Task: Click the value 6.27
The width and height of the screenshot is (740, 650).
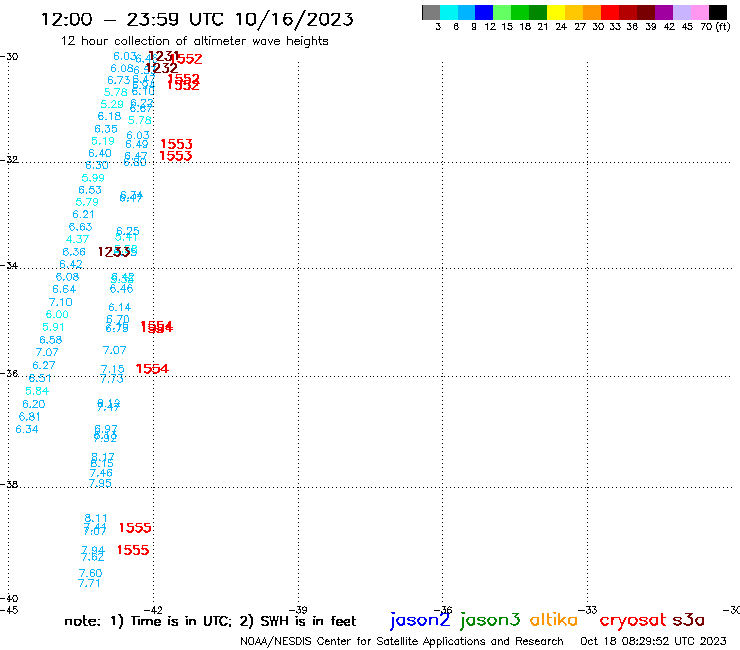Action: [x=44, y=365]
